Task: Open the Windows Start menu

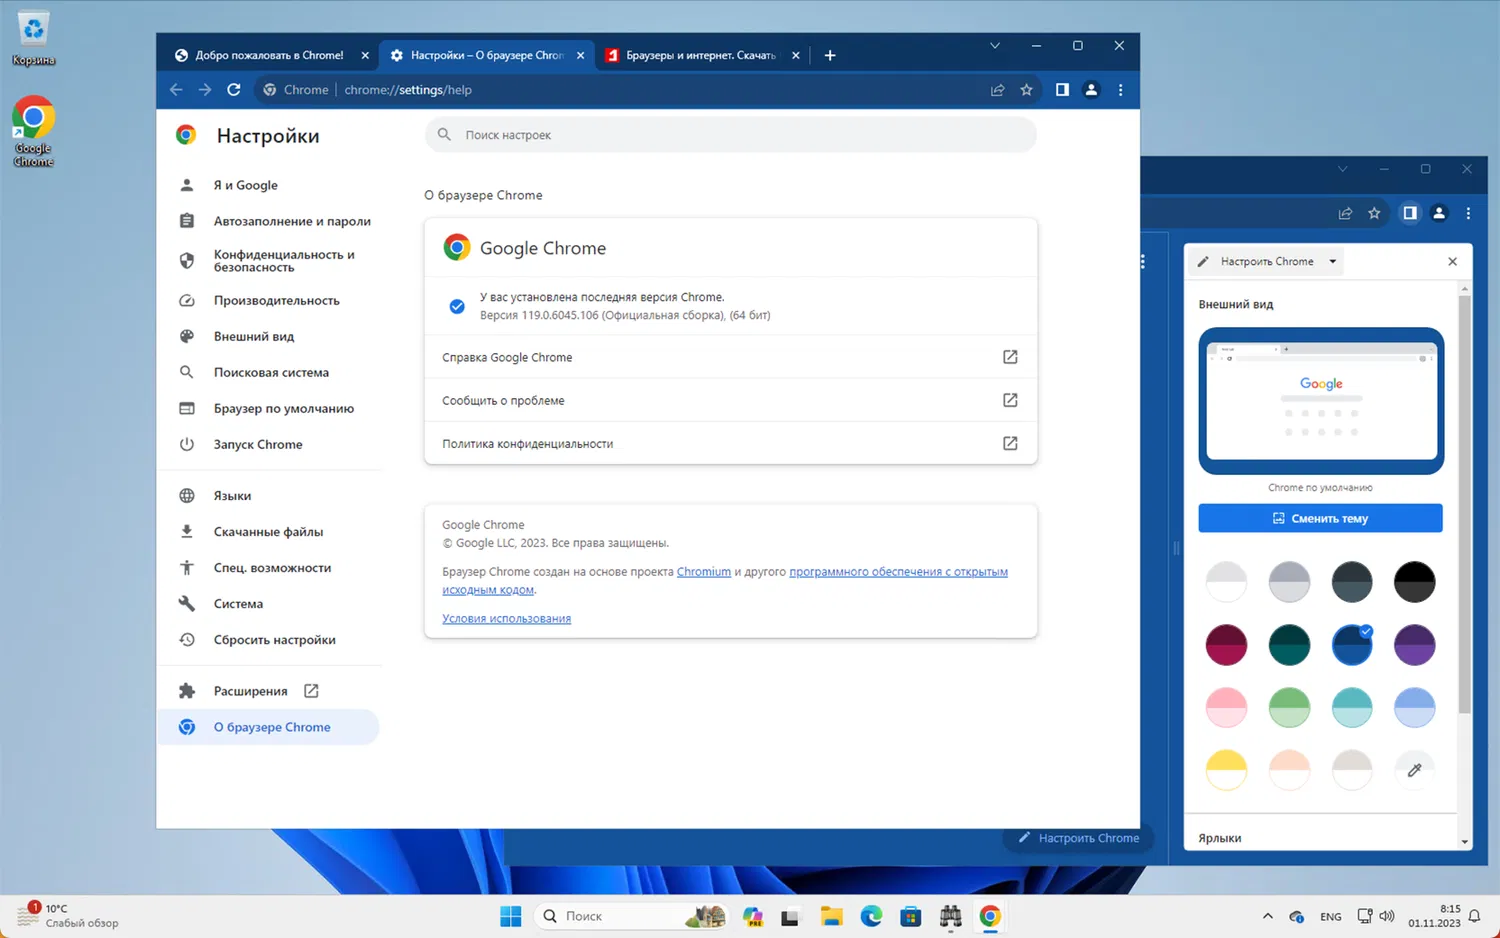Action: point(510,916)
